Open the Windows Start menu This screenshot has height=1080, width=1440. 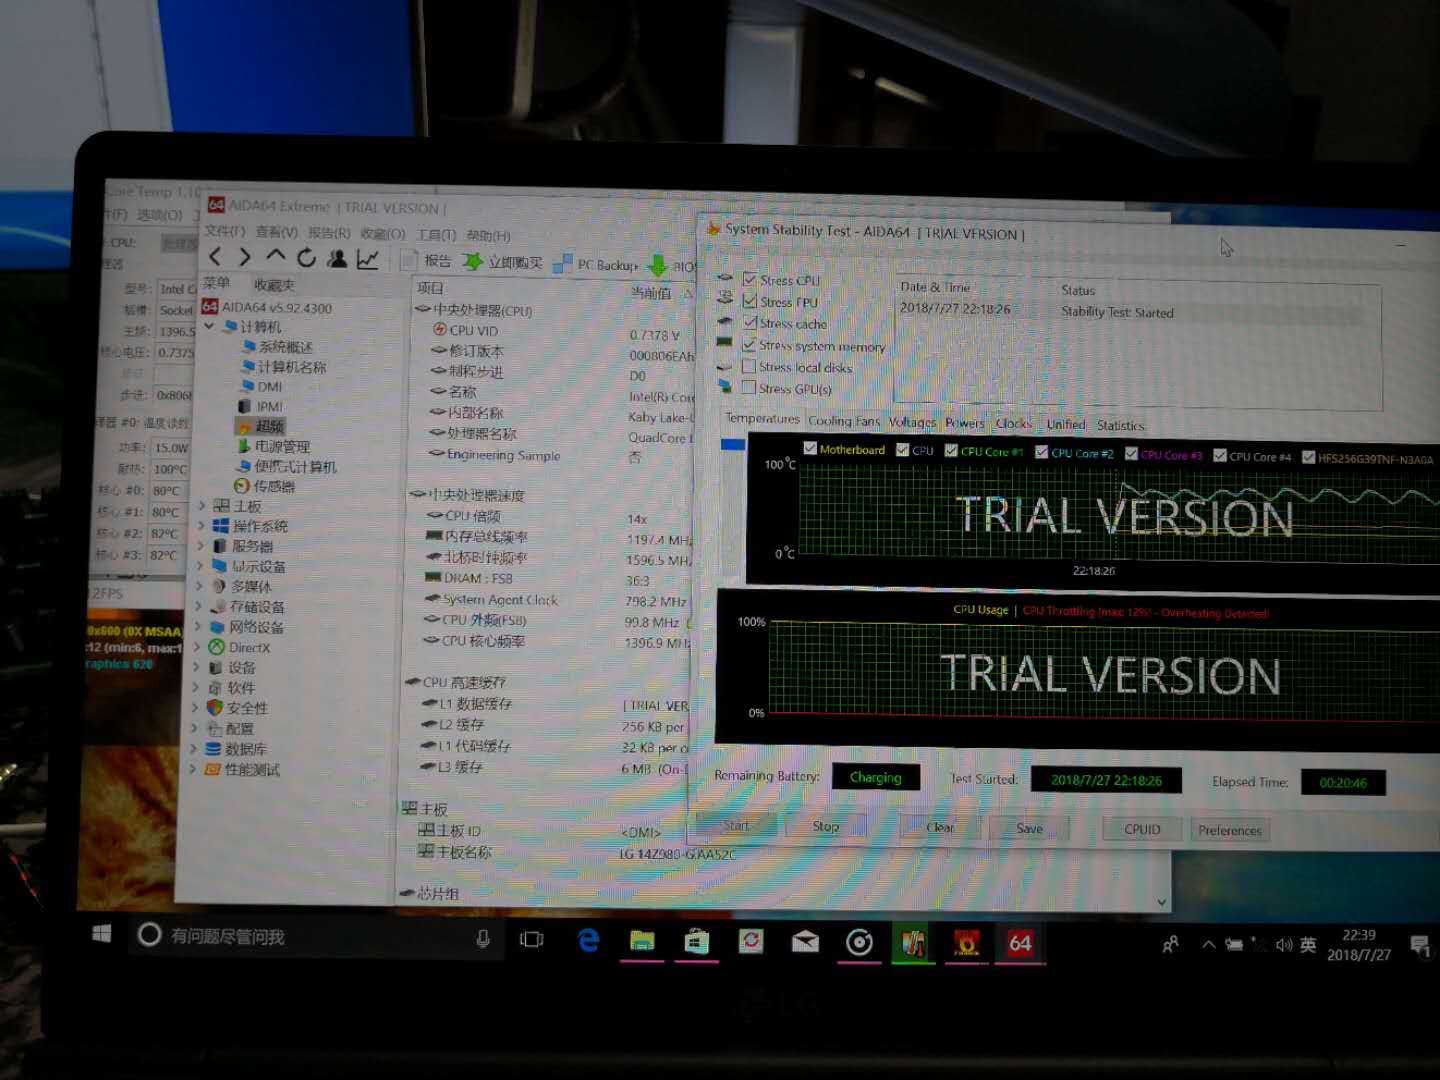(101, 934)
